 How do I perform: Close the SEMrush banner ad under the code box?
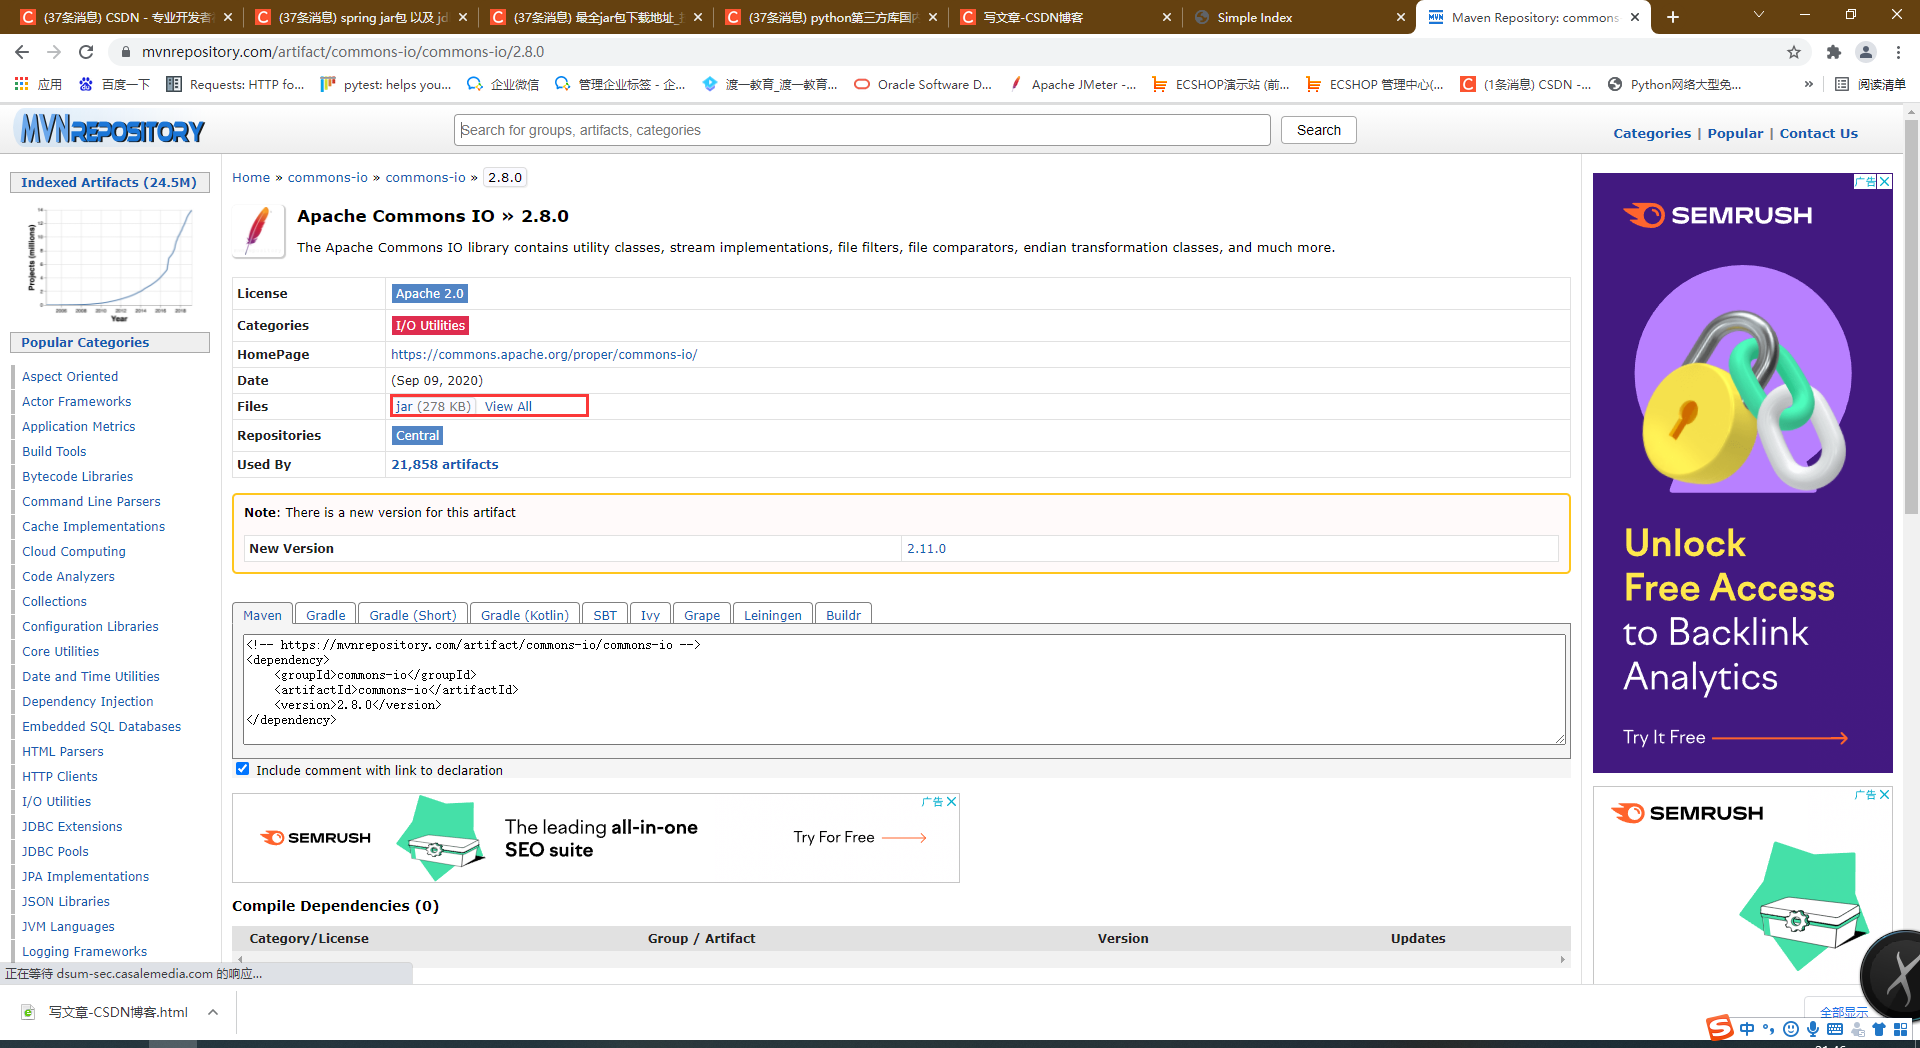pyautogui.click(x=952, y=801)
